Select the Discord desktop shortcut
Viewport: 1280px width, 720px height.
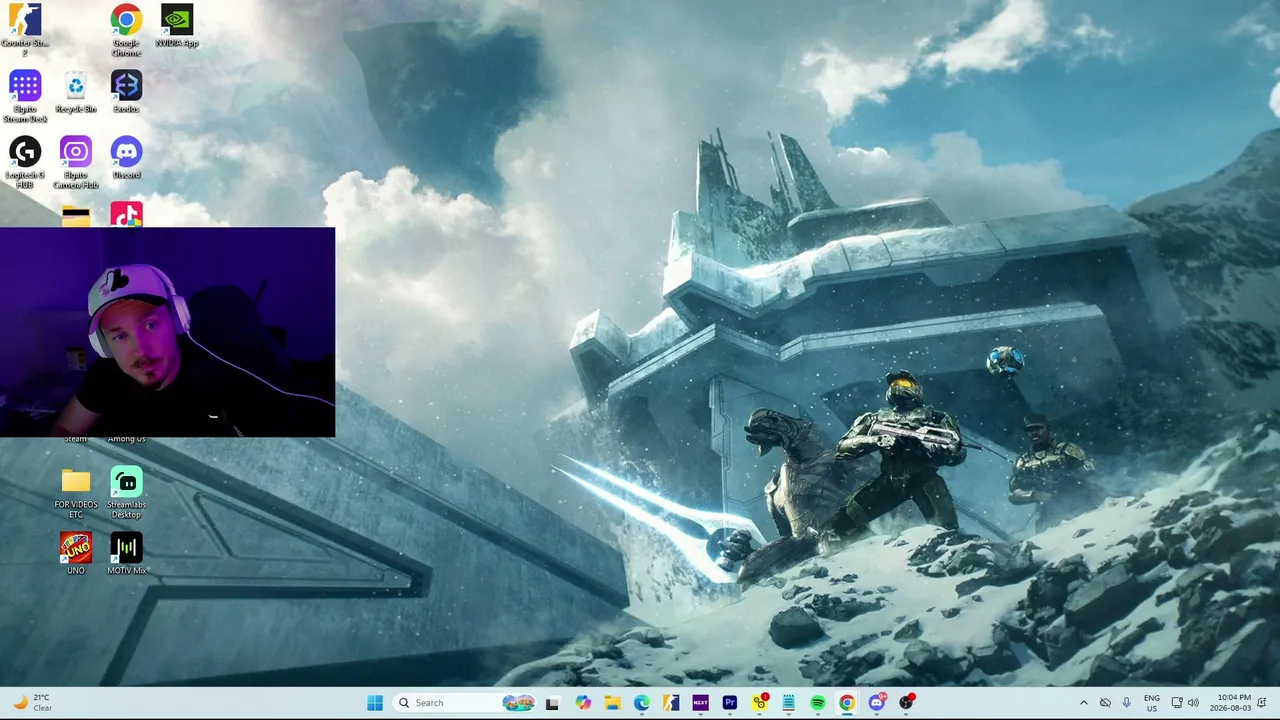point(126,158)
